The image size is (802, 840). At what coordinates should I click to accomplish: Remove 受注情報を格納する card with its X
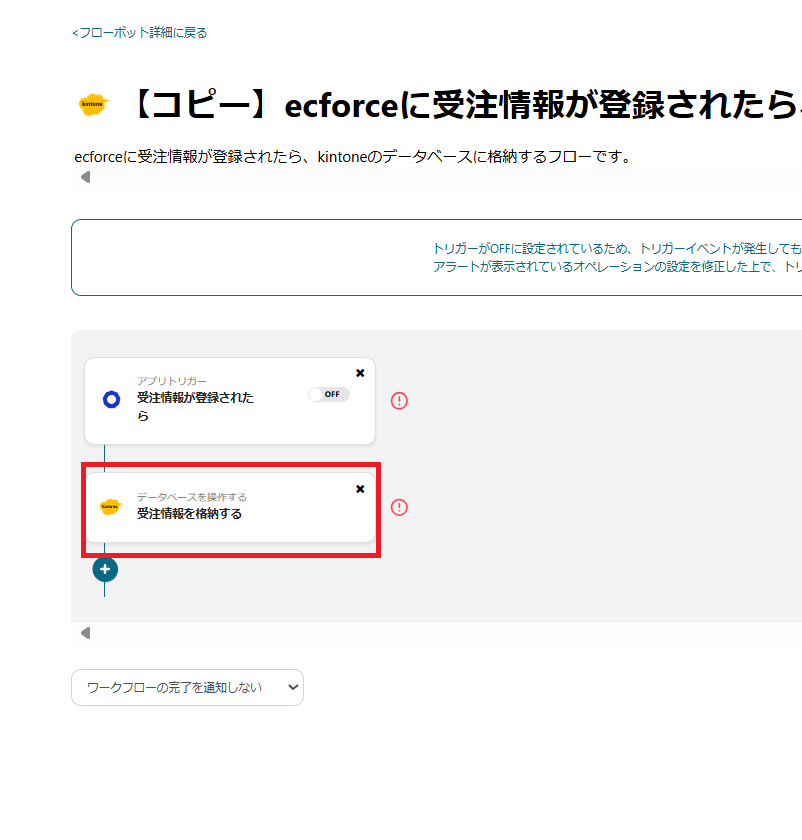360,489
